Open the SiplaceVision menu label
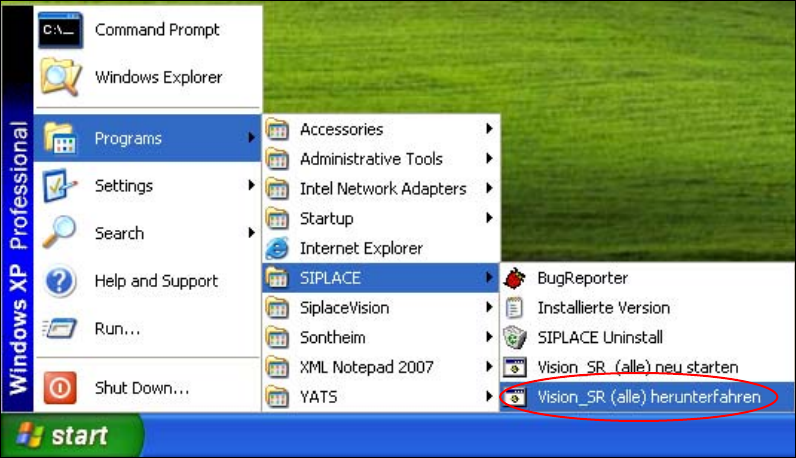The height and width of the screenshot is (458, 796). 344,308
